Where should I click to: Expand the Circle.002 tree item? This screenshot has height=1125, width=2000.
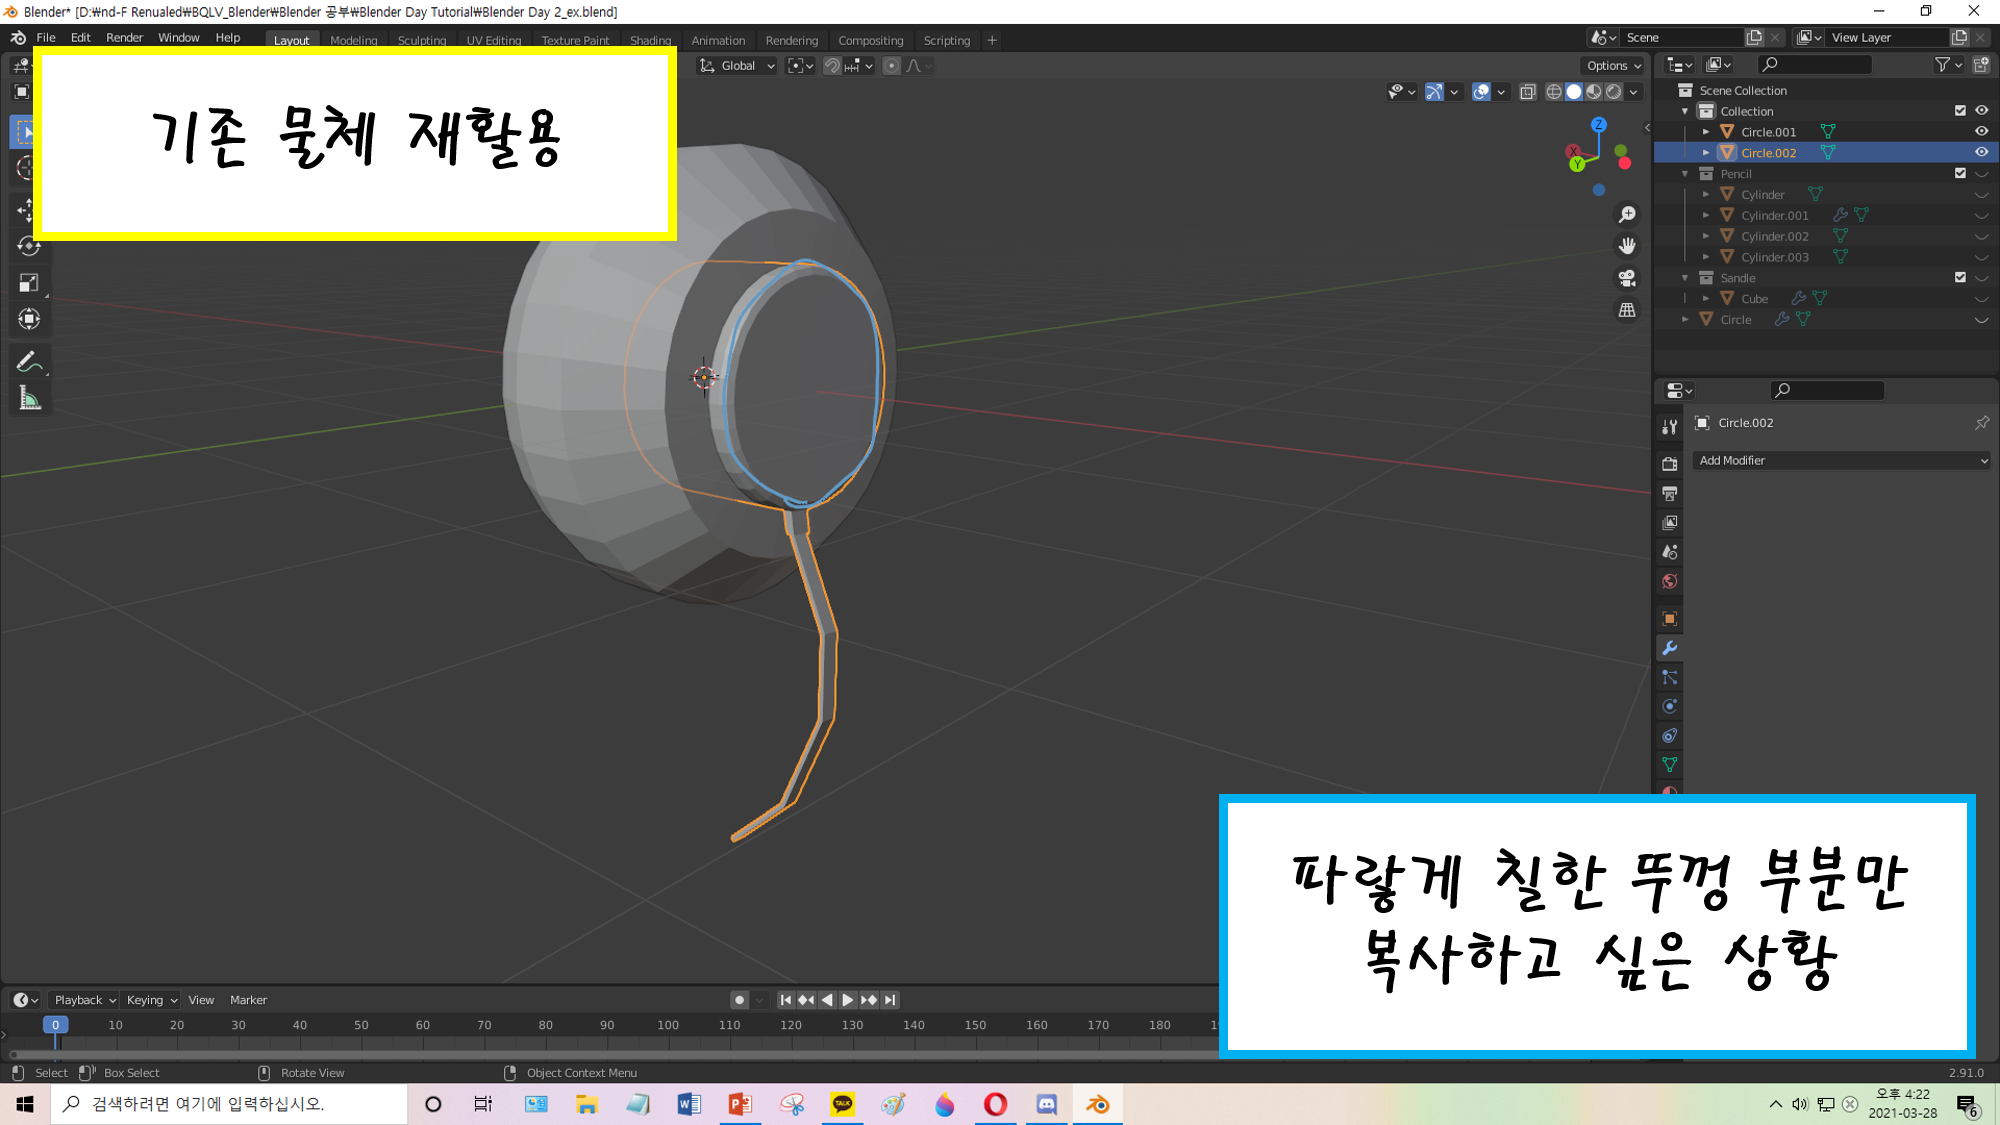[1706, 153]
